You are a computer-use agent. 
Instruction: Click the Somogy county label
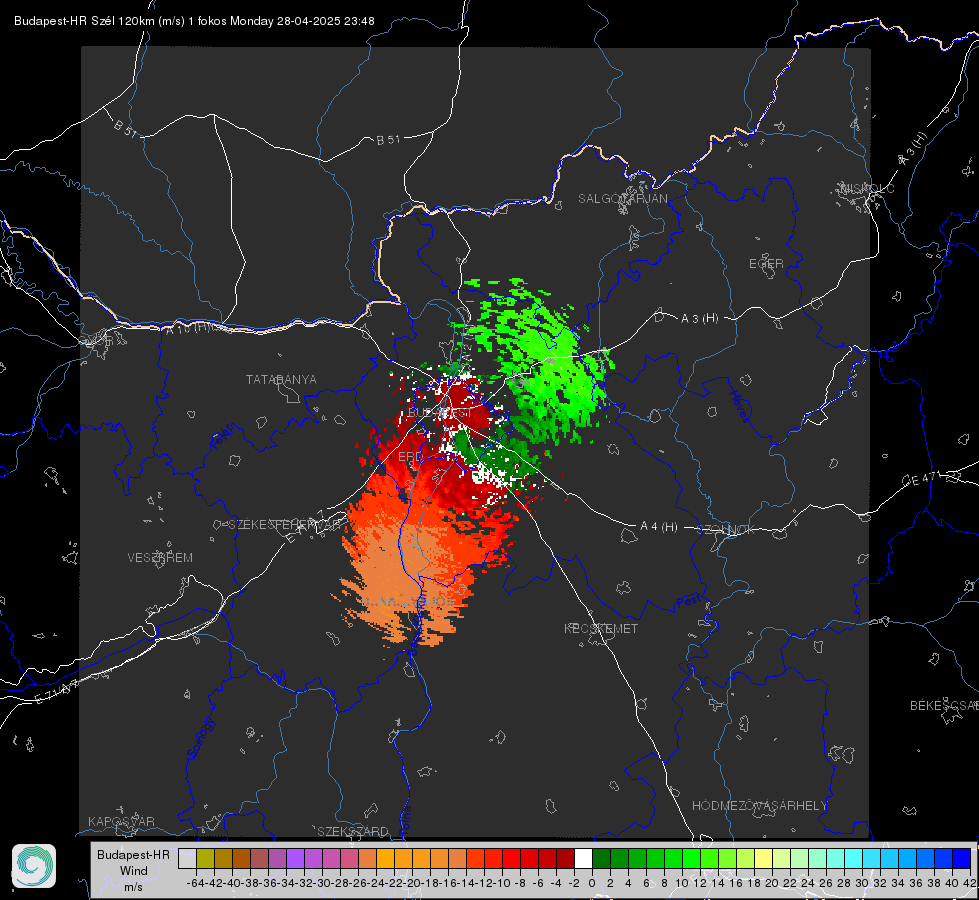200,738
